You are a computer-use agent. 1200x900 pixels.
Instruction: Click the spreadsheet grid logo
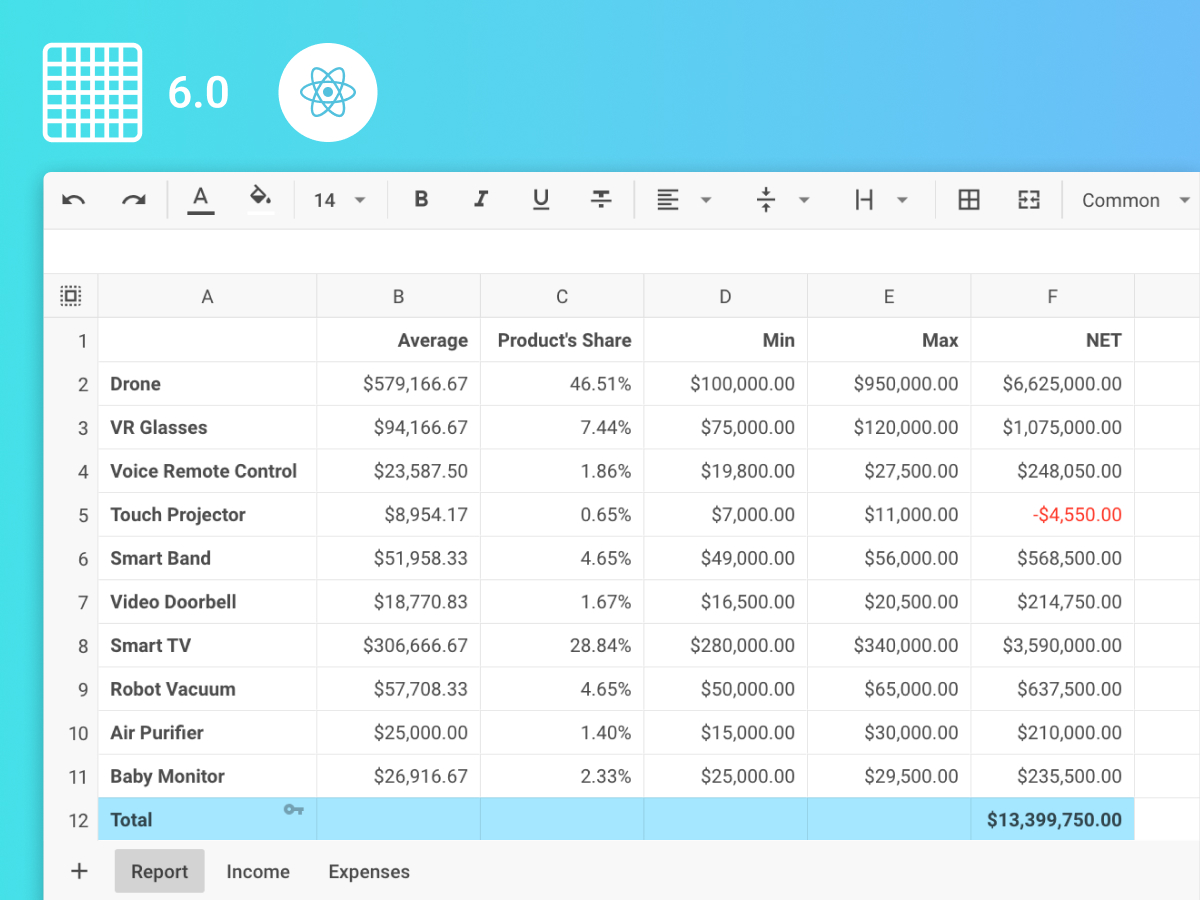tap(92, 92)
